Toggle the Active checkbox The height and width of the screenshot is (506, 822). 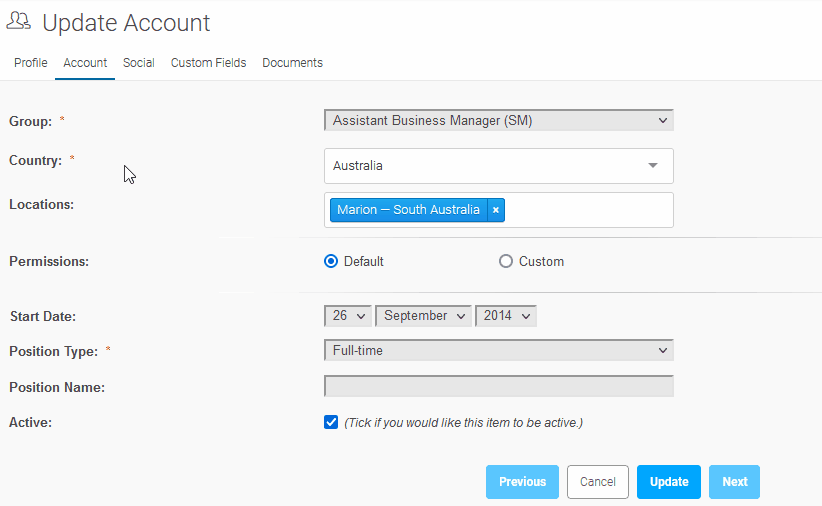(332, 423)
